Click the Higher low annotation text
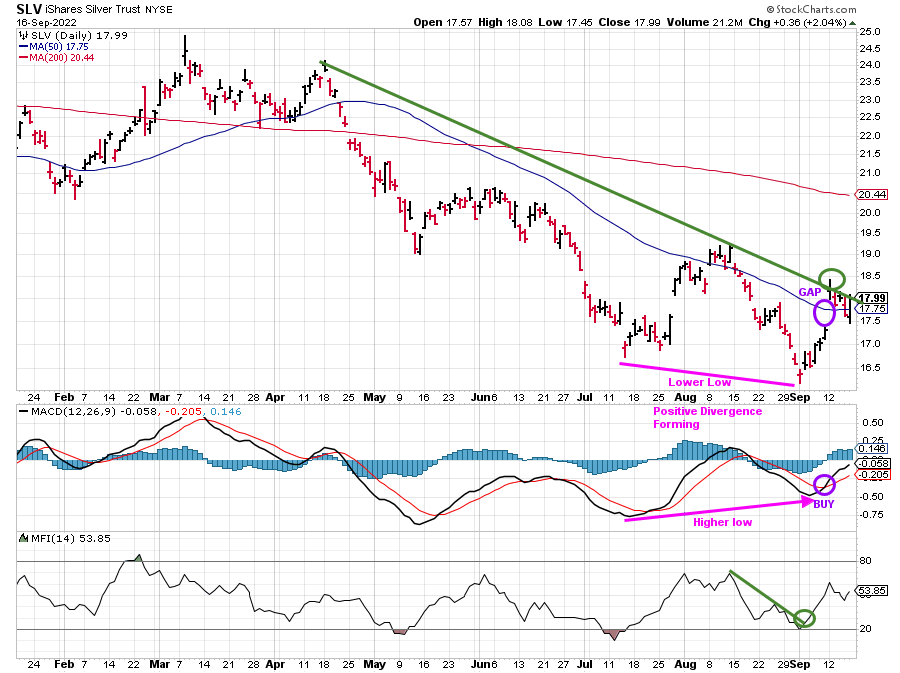 (x=722, y=522)
